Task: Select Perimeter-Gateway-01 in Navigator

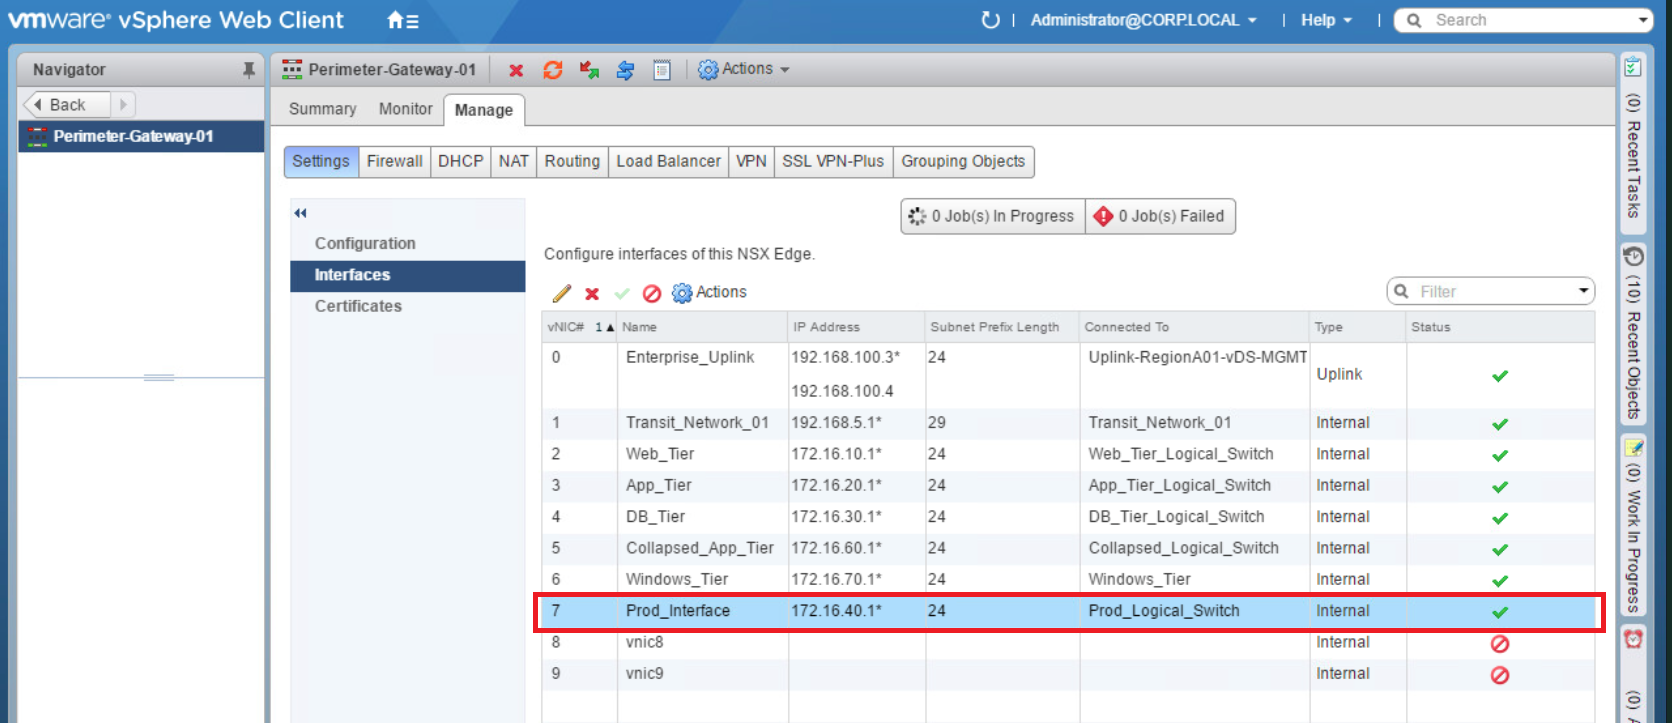Action: click(141, 137)
